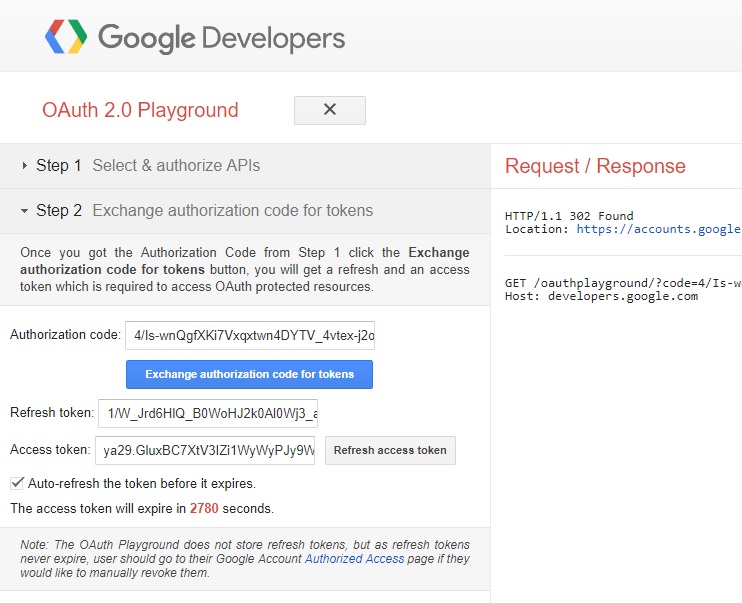Click the GET /oauthplayground request line
Image resolution: width=742 pixels, height=603 pixels.
click(x=622, y=283)
